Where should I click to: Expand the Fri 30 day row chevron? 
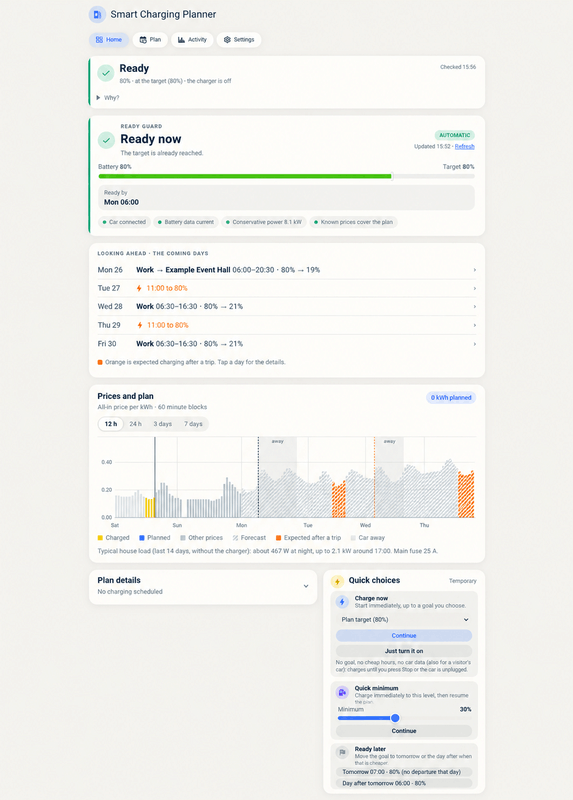tap(475, 344)
